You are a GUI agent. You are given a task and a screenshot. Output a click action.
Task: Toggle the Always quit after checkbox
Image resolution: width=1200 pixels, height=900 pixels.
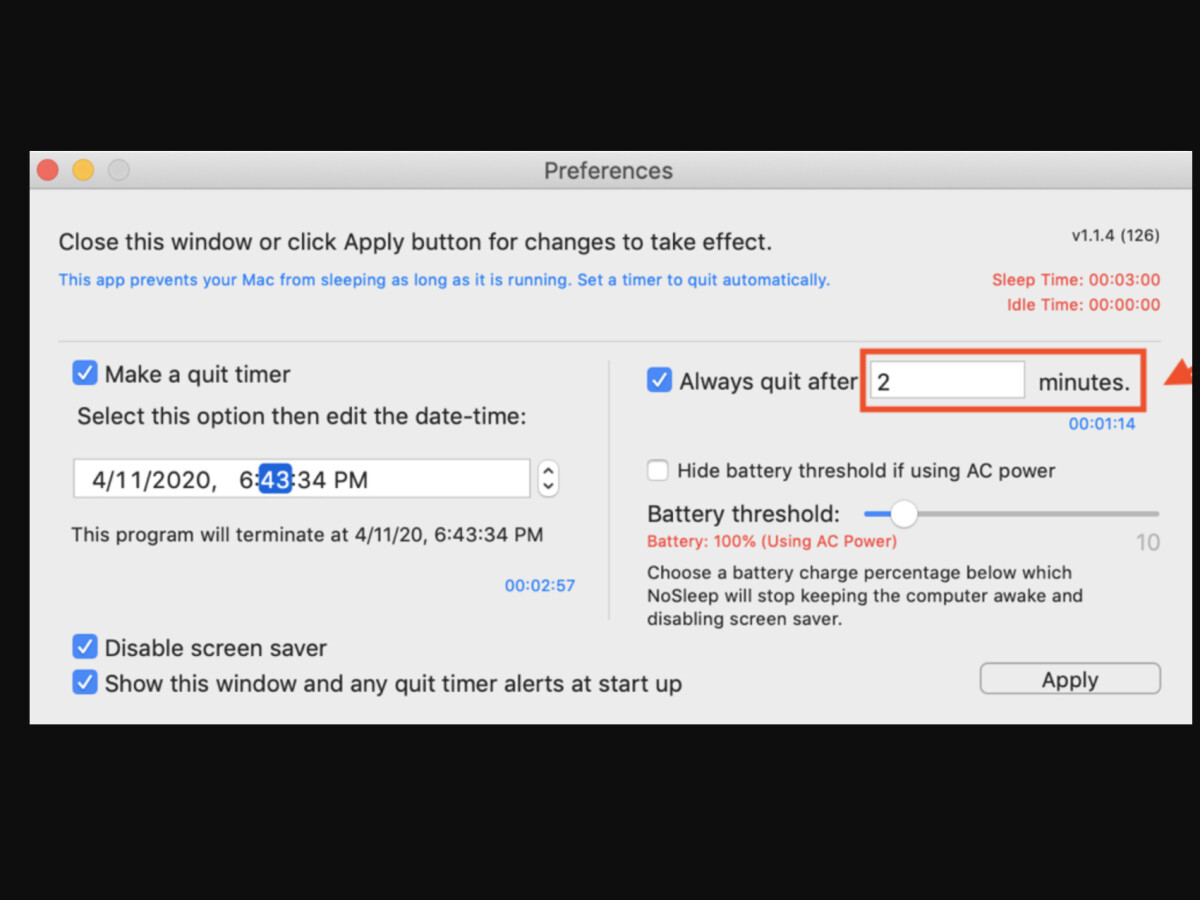(659, 380)
